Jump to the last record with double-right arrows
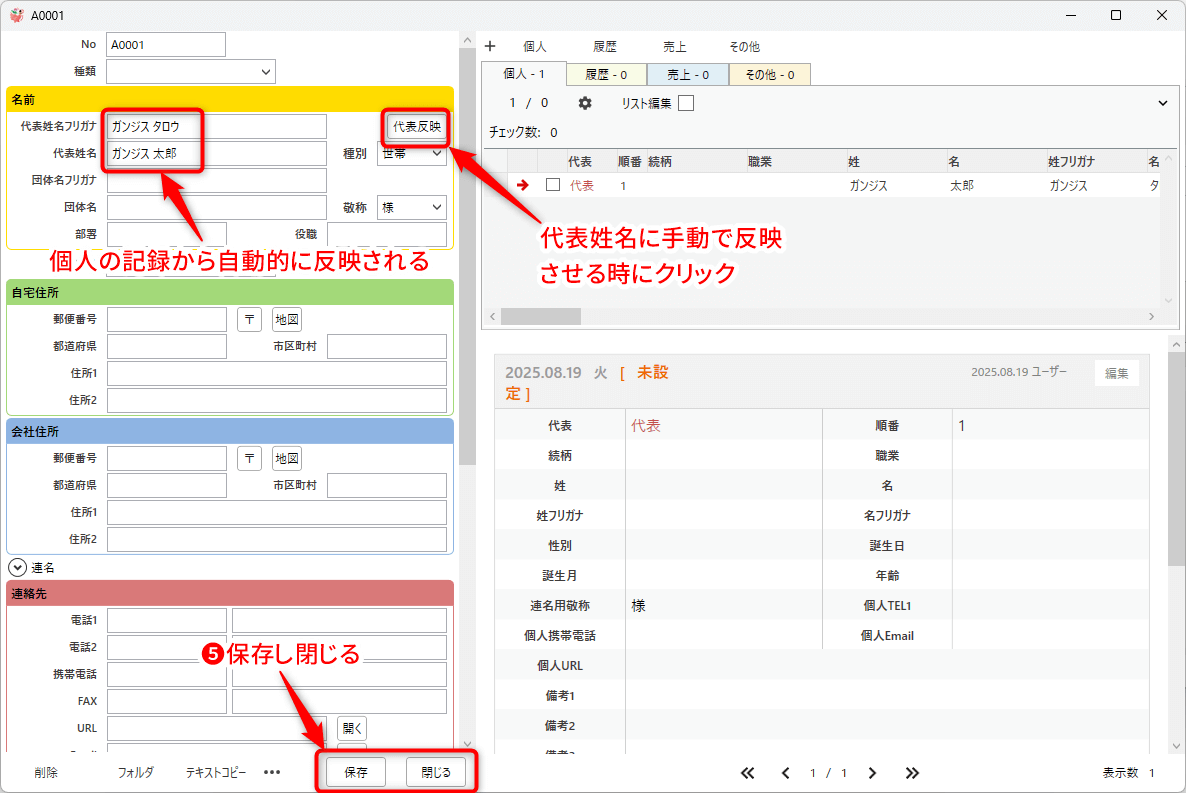The image size is (1186, 793). point(912,773)
